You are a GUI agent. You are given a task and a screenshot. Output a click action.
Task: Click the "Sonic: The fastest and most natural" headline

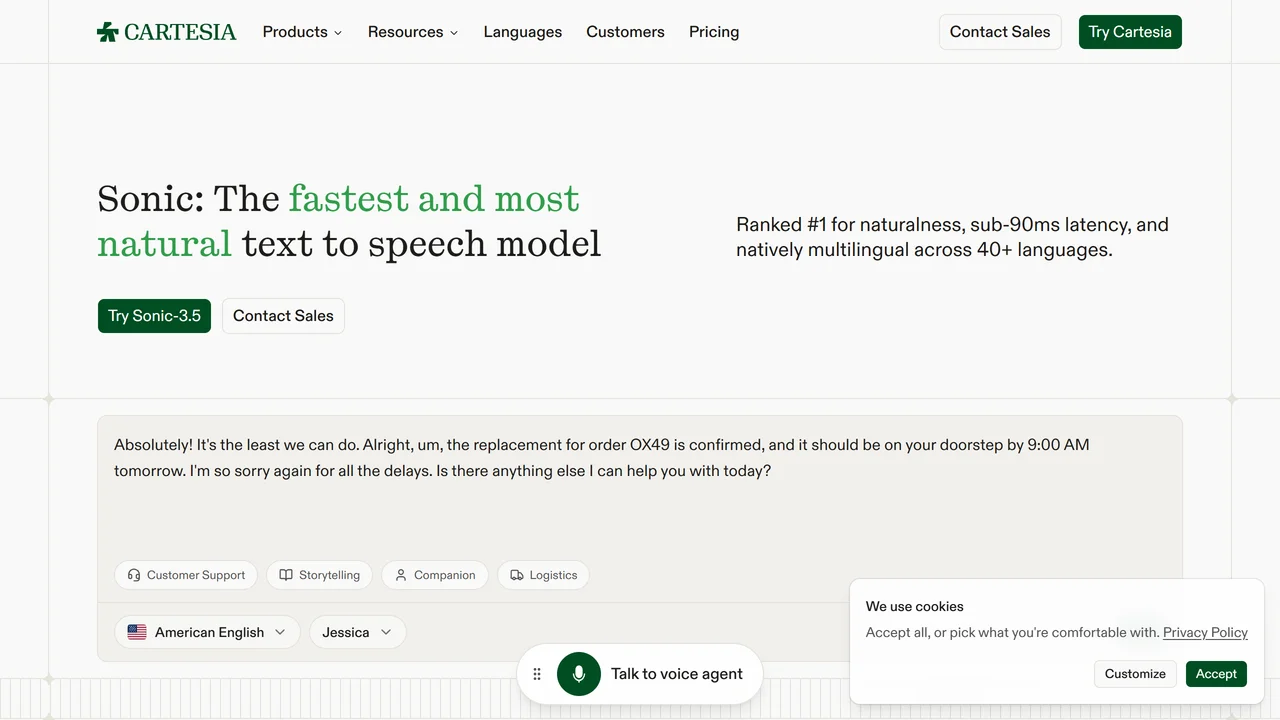coord(349,221)
